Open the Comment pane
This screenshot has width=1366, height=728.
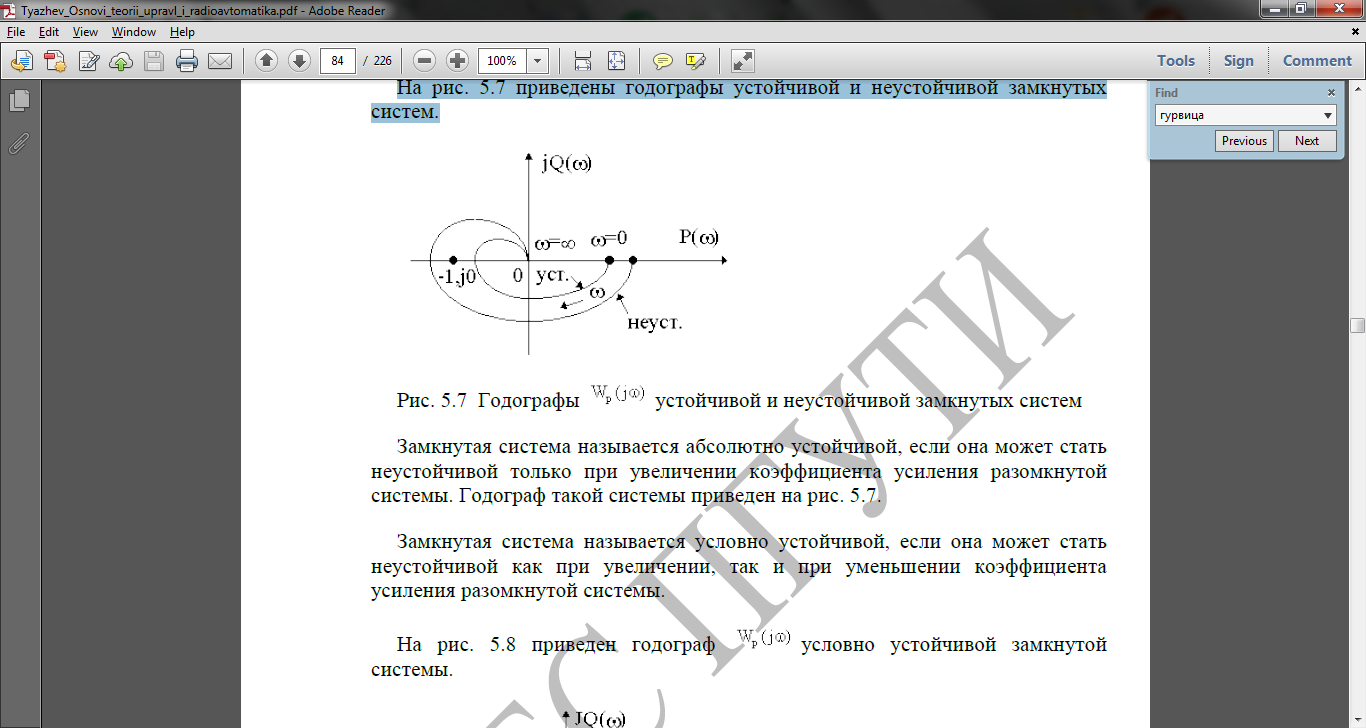(1317, 61)
